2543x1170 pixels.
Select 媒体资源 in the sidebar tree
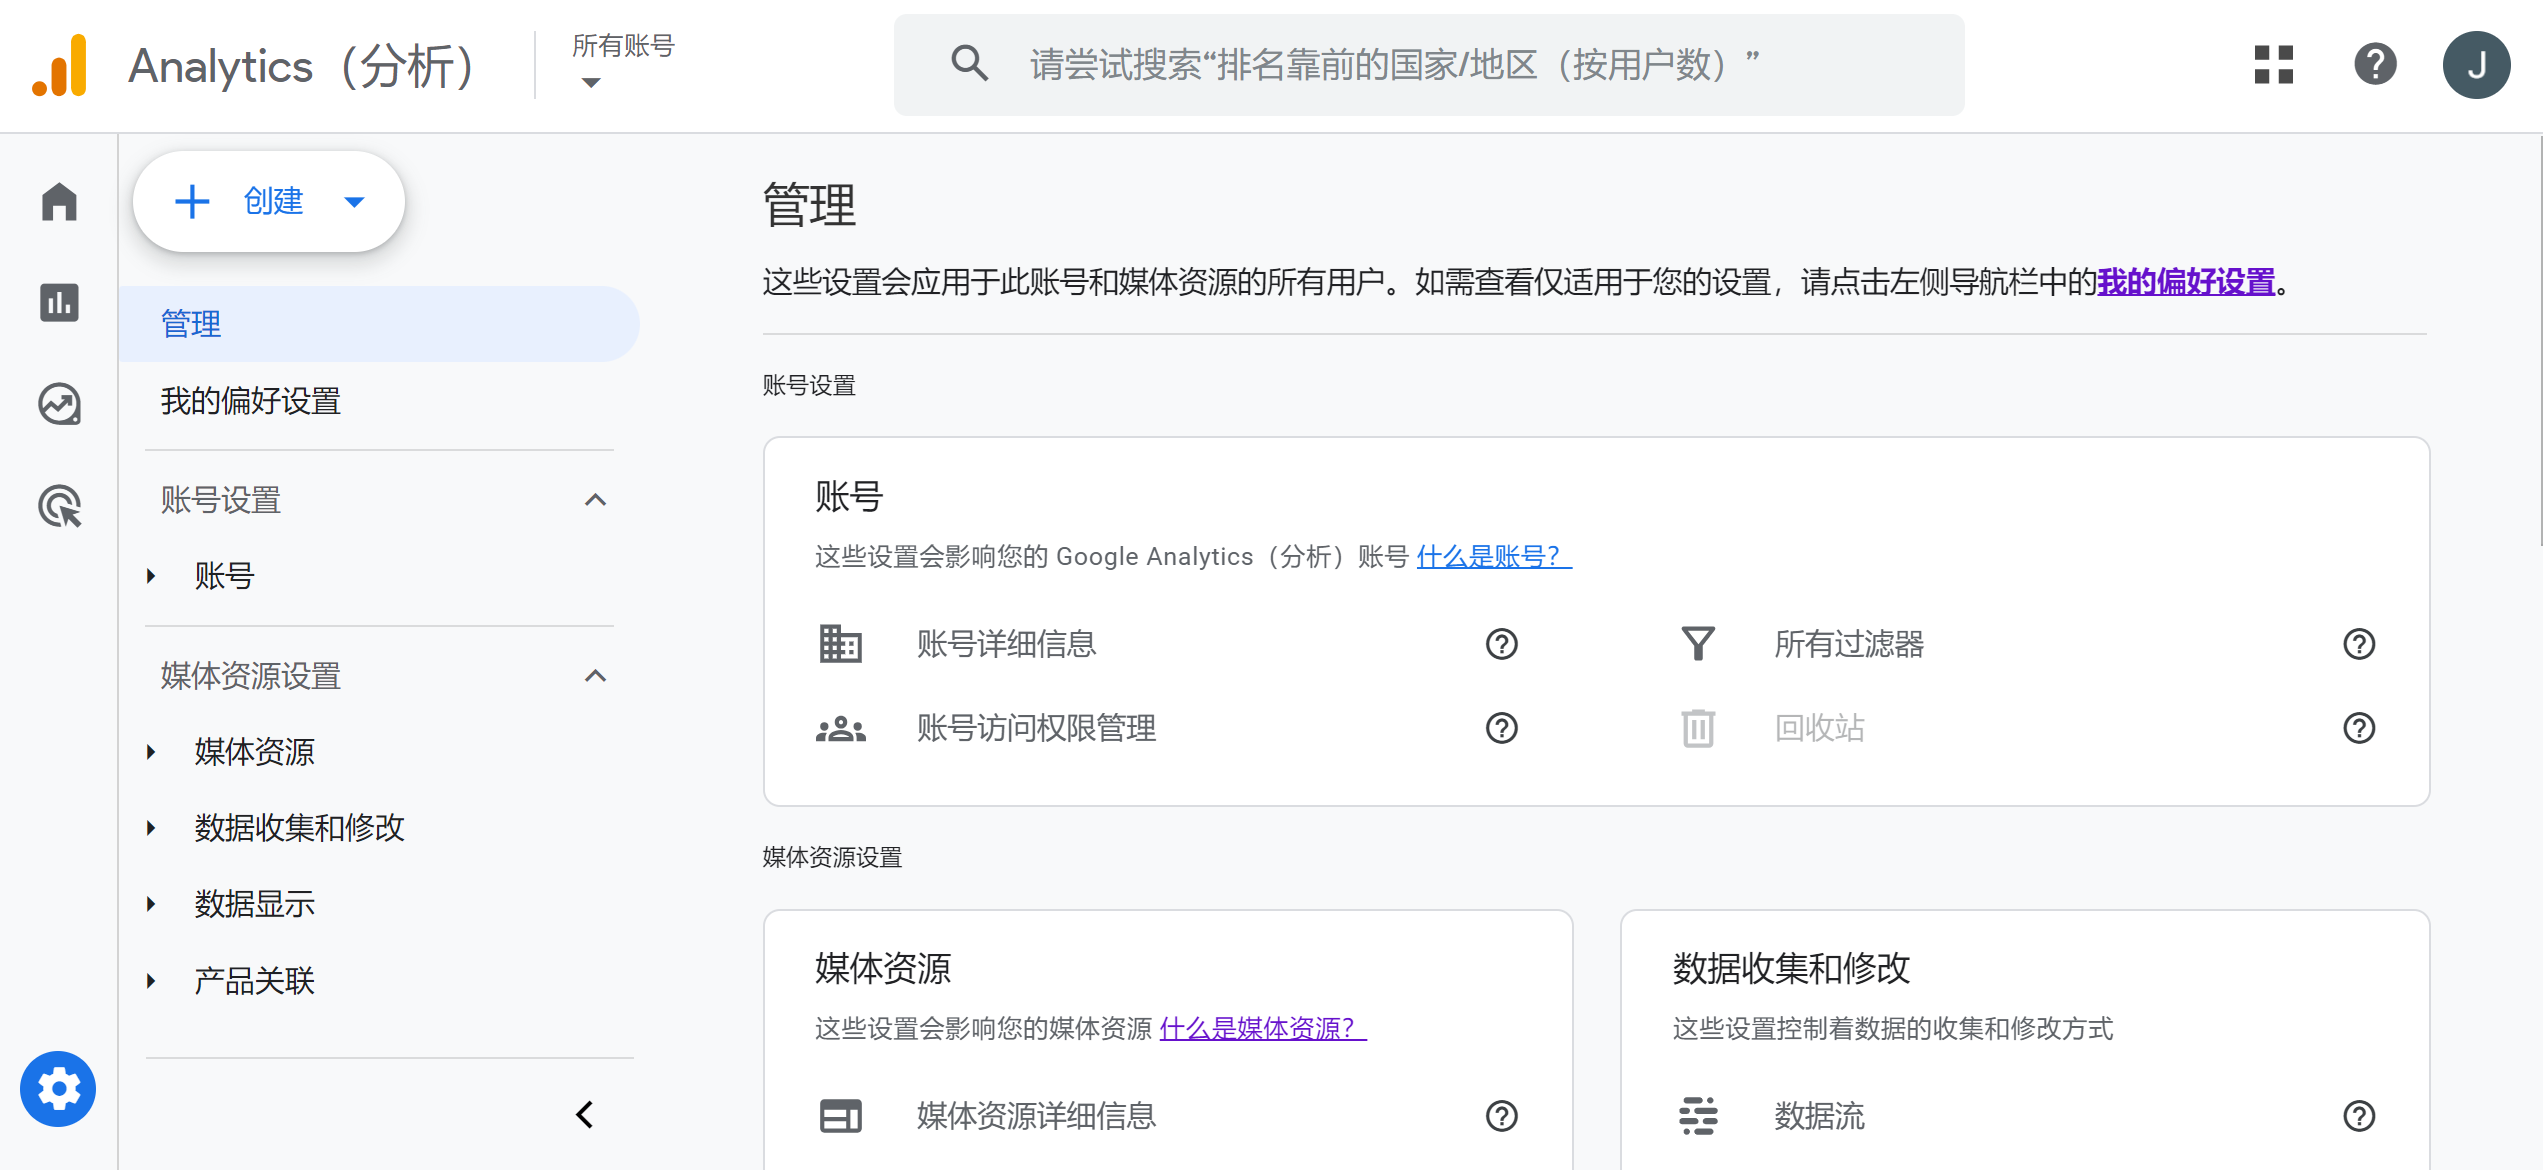[x=255, y=752]
